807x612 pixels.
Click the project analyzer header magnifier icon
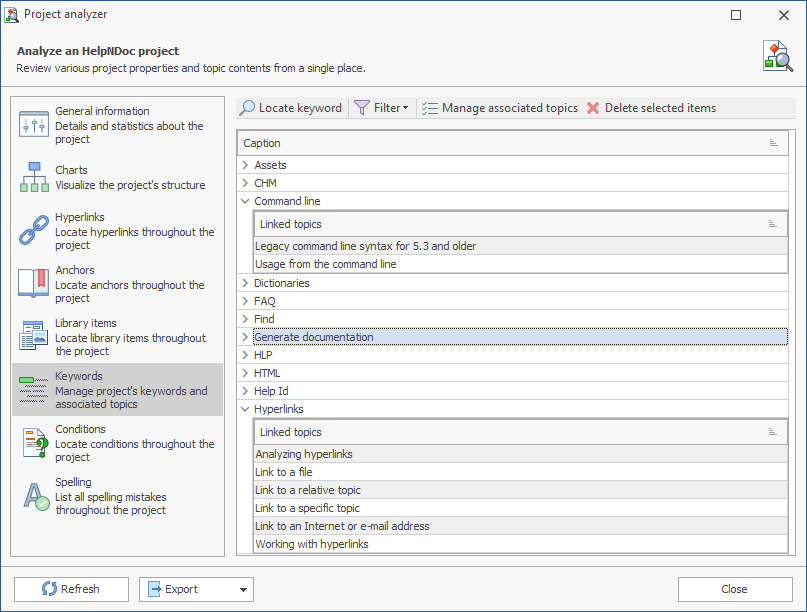tap(777, 56)
